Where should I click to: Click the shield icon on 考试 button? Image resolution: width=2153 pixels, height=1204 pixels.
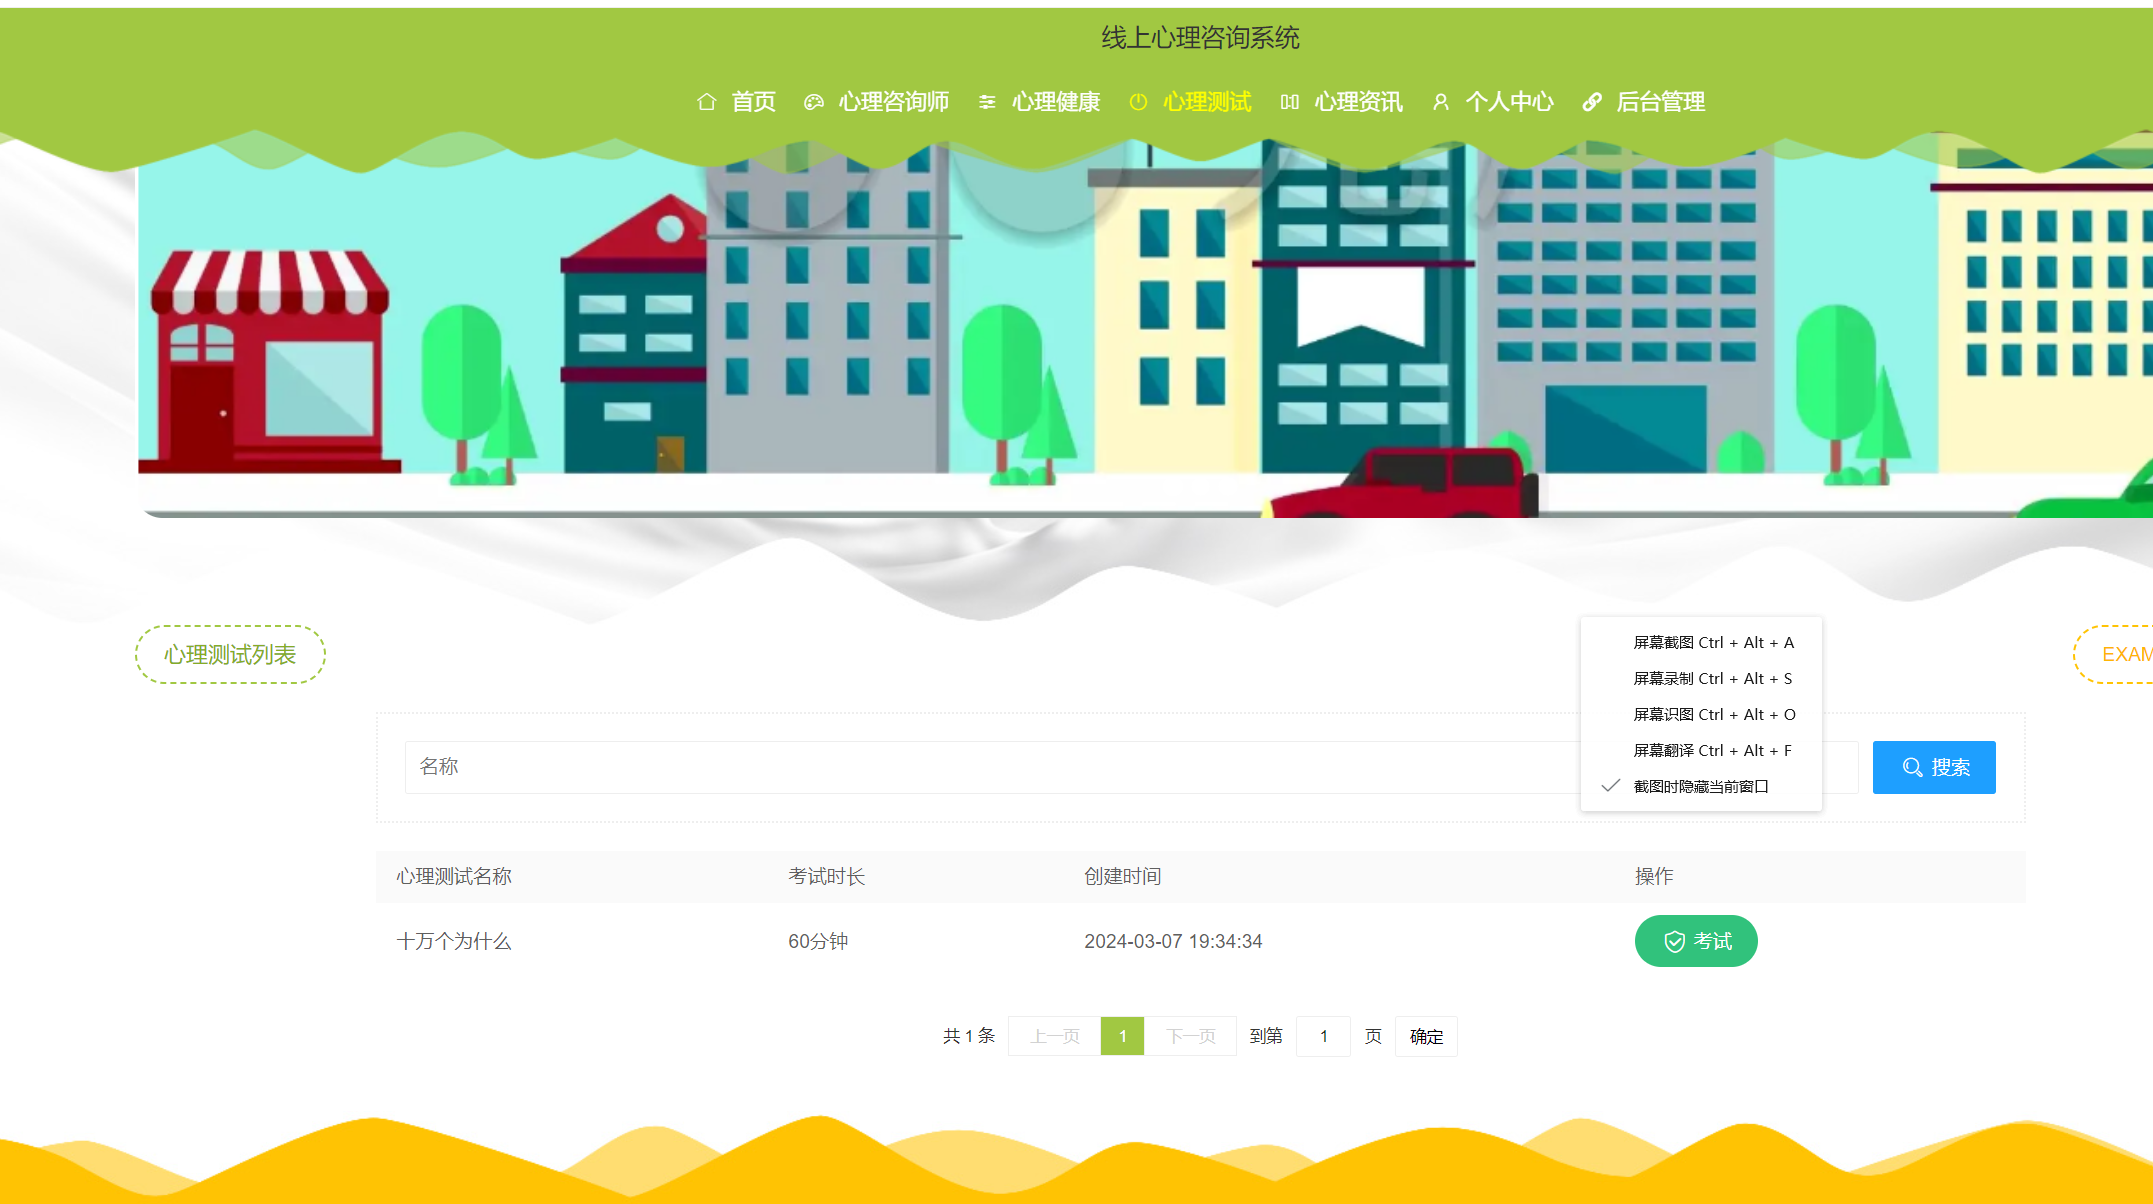[1674, 942]
